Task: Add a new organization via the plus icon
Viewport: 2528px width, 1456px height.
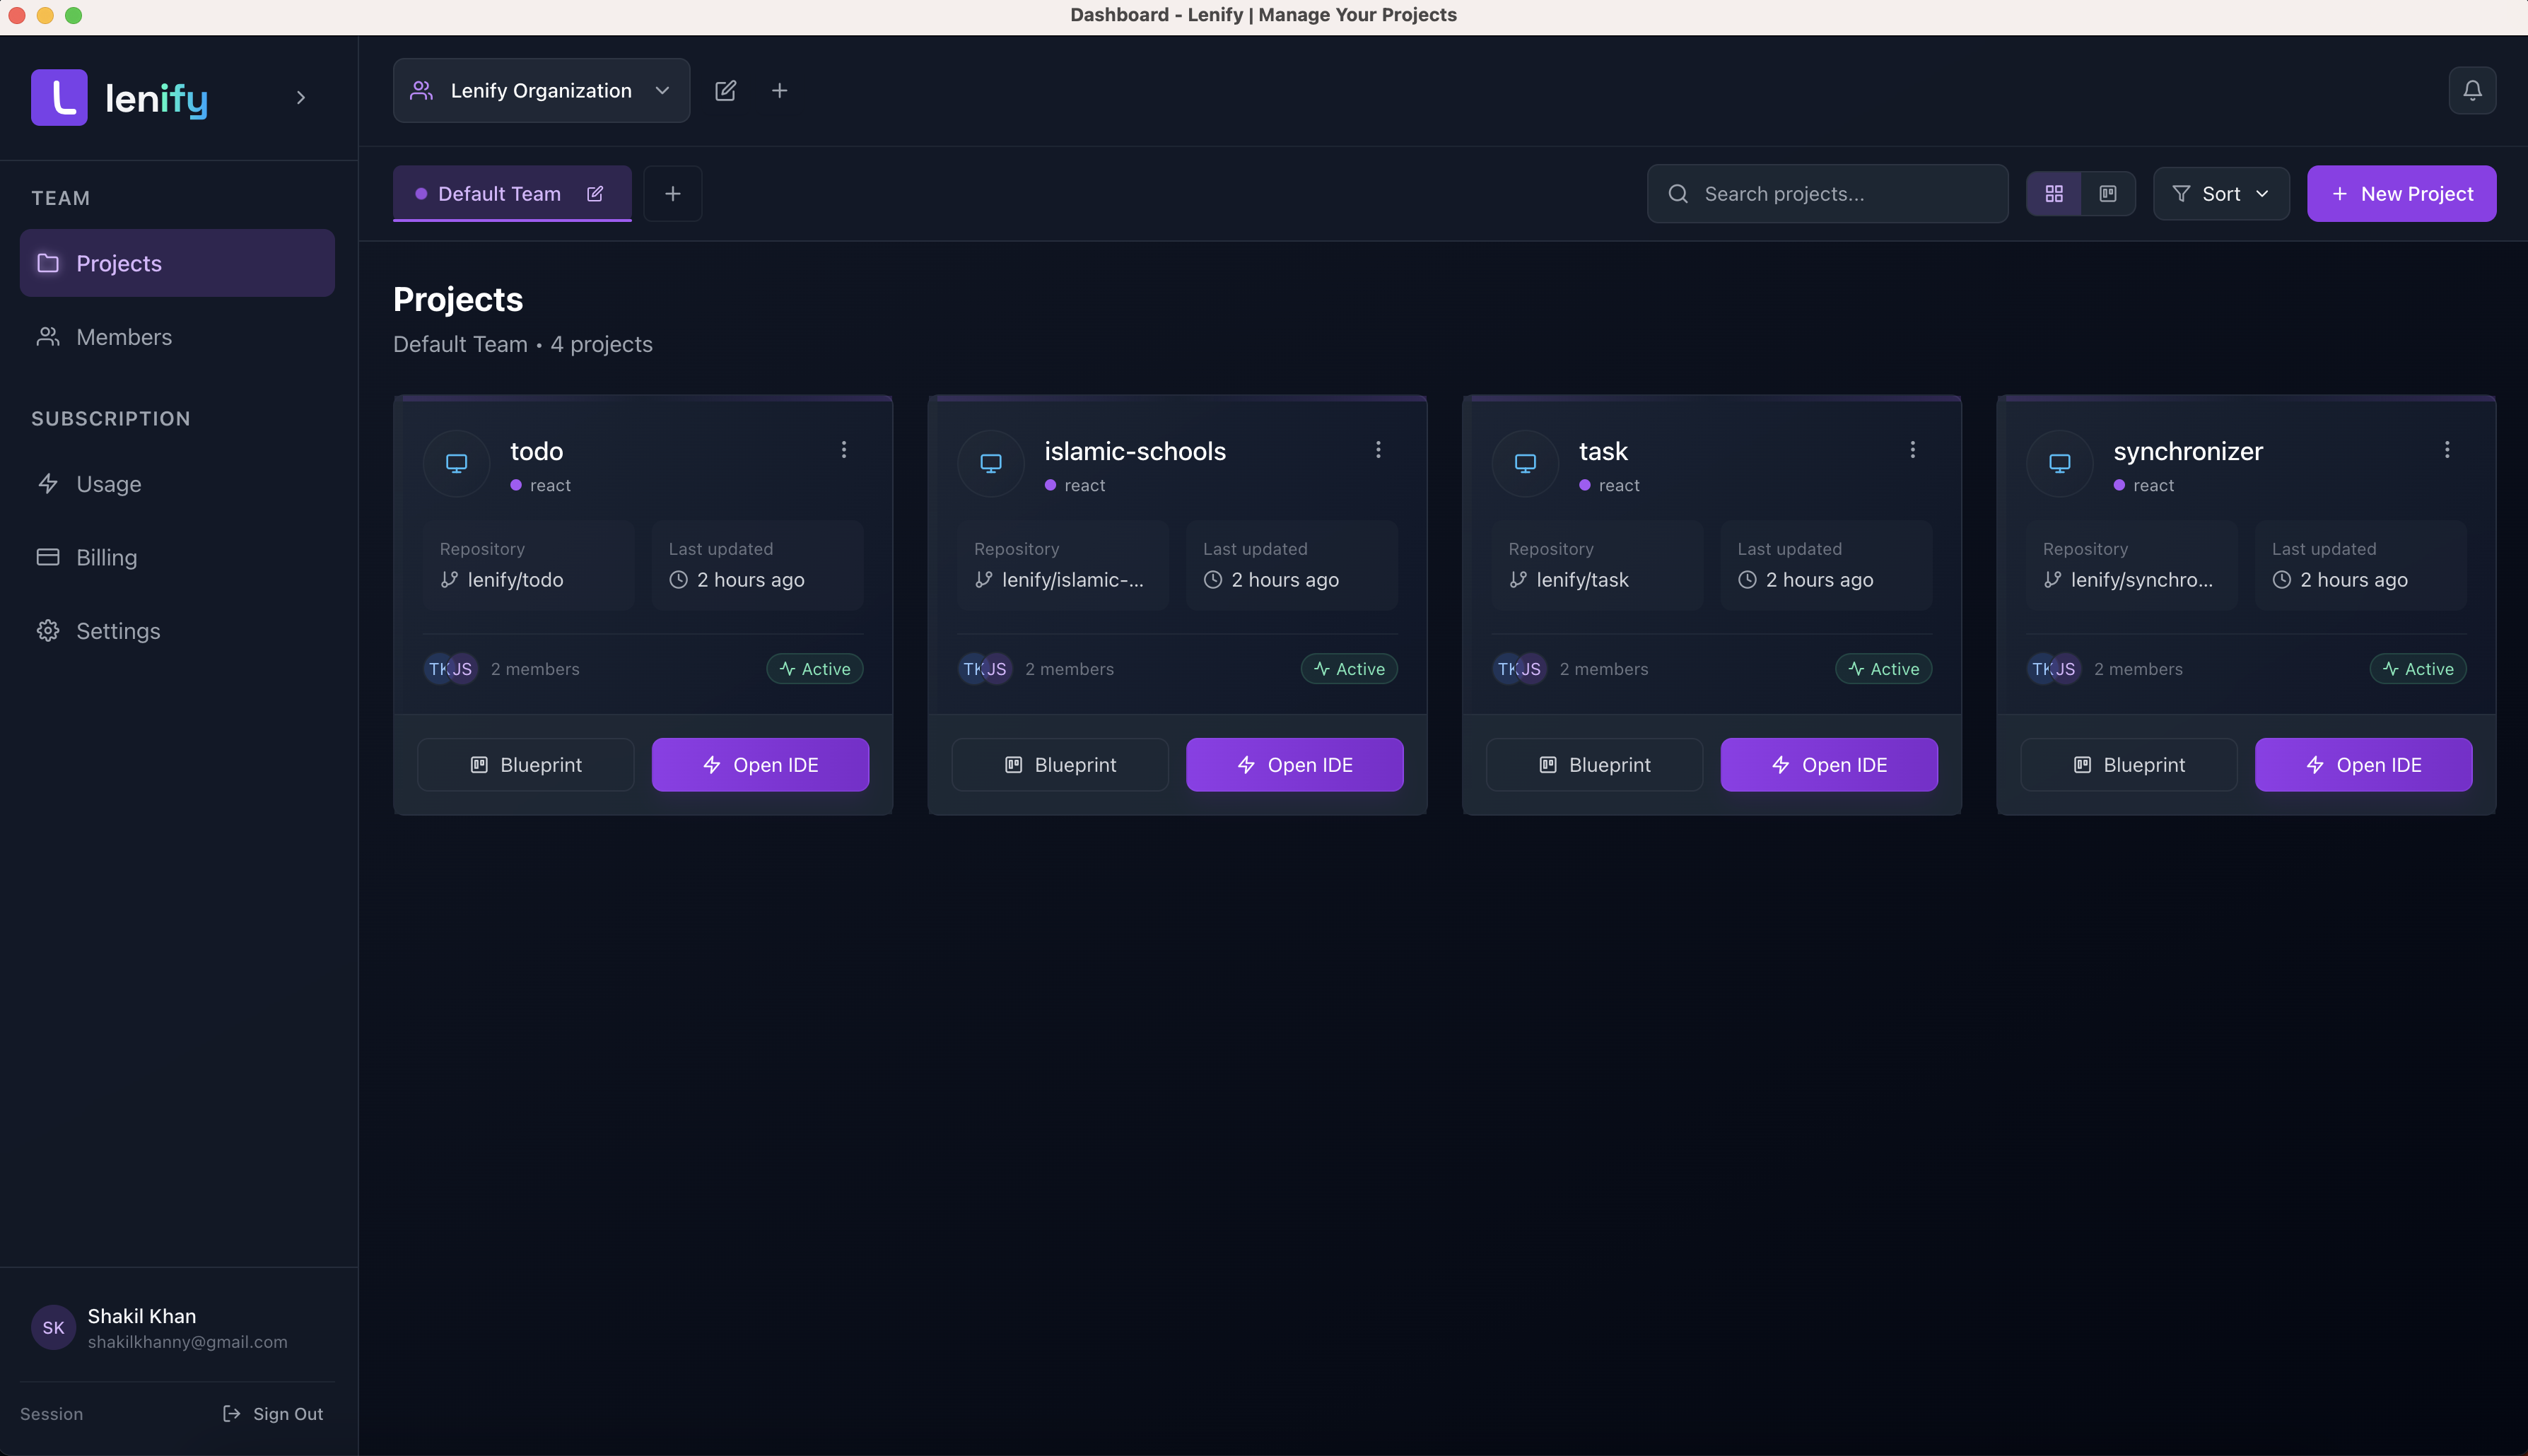Action: click(779, 90)
